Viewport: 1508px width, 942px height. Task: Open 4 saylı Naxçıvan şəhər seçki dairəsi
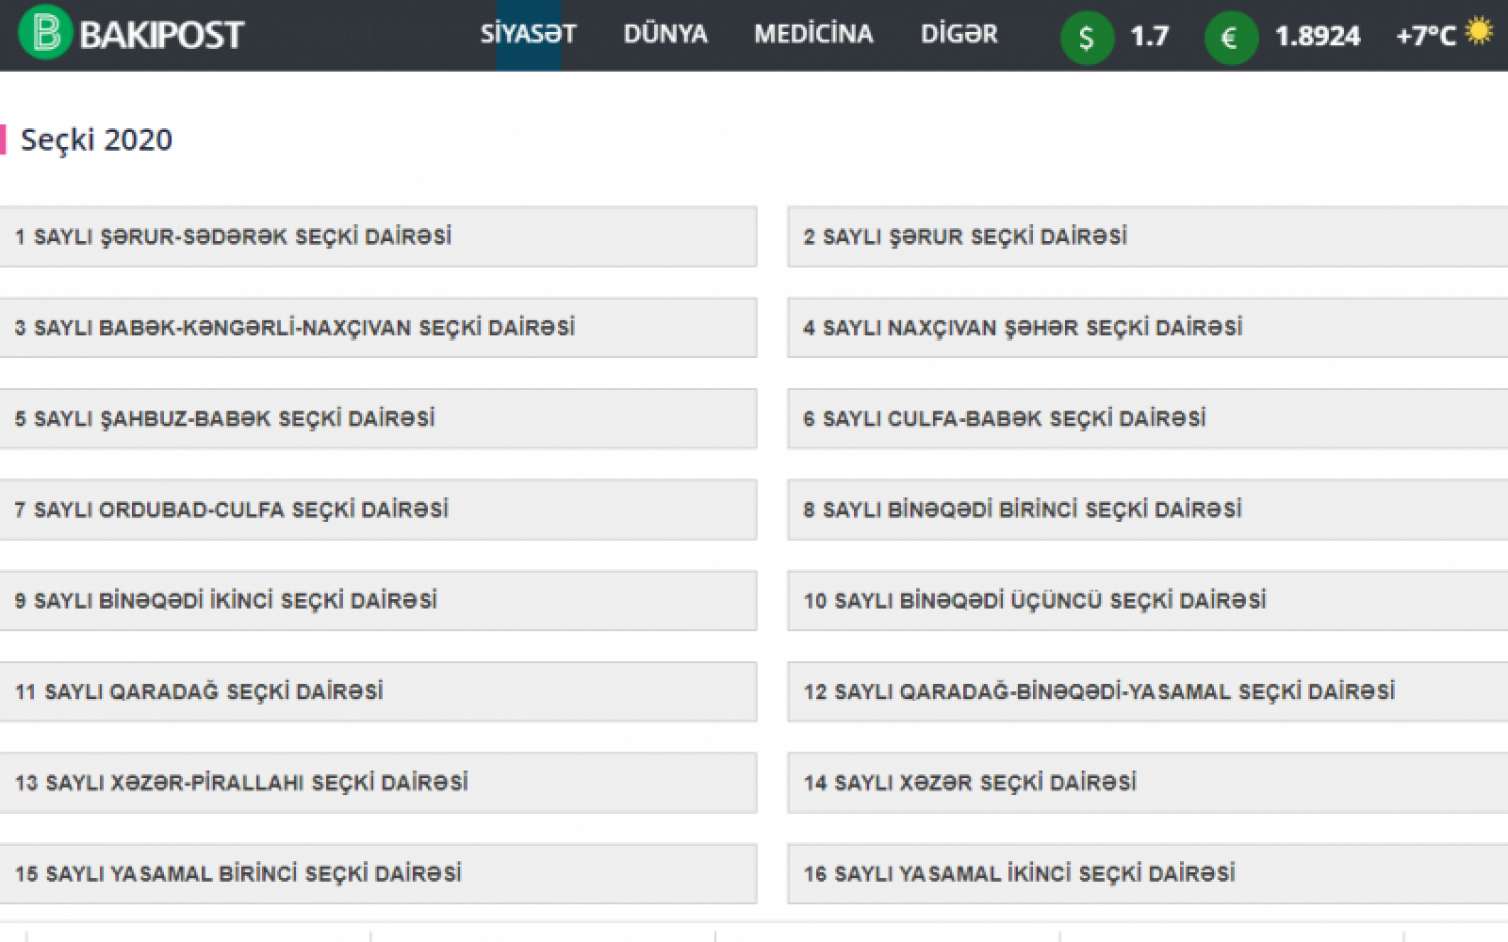pos(1148,328)
